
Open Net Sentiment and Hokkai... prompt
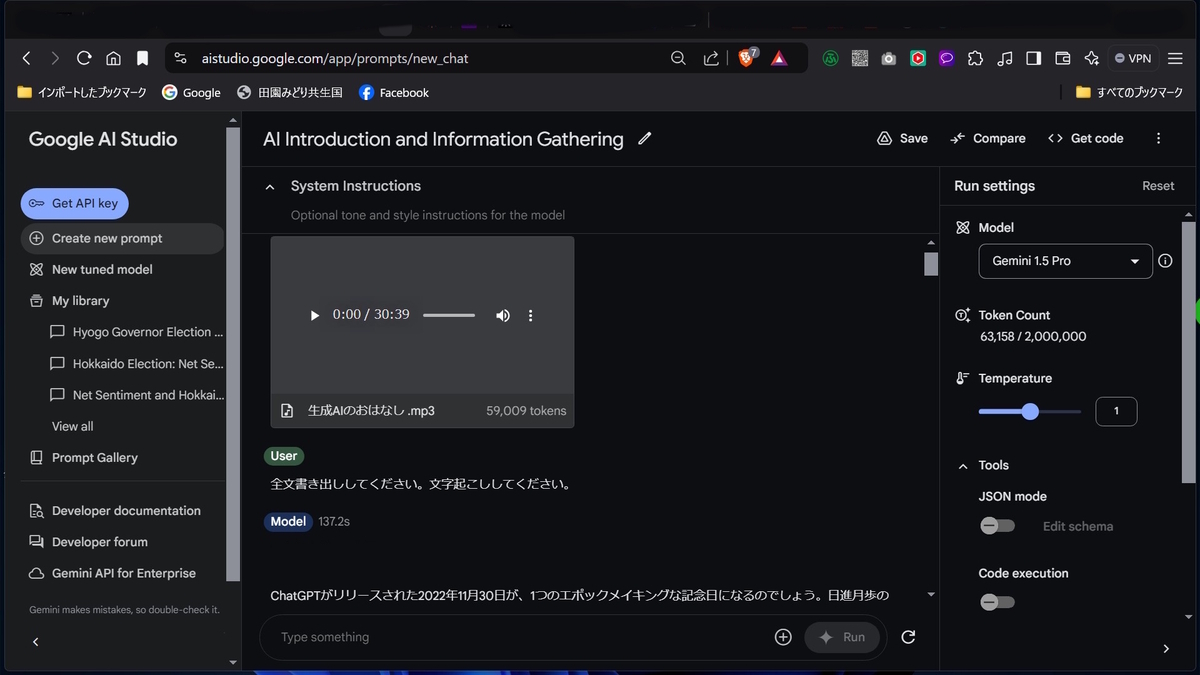pos(137,395)
